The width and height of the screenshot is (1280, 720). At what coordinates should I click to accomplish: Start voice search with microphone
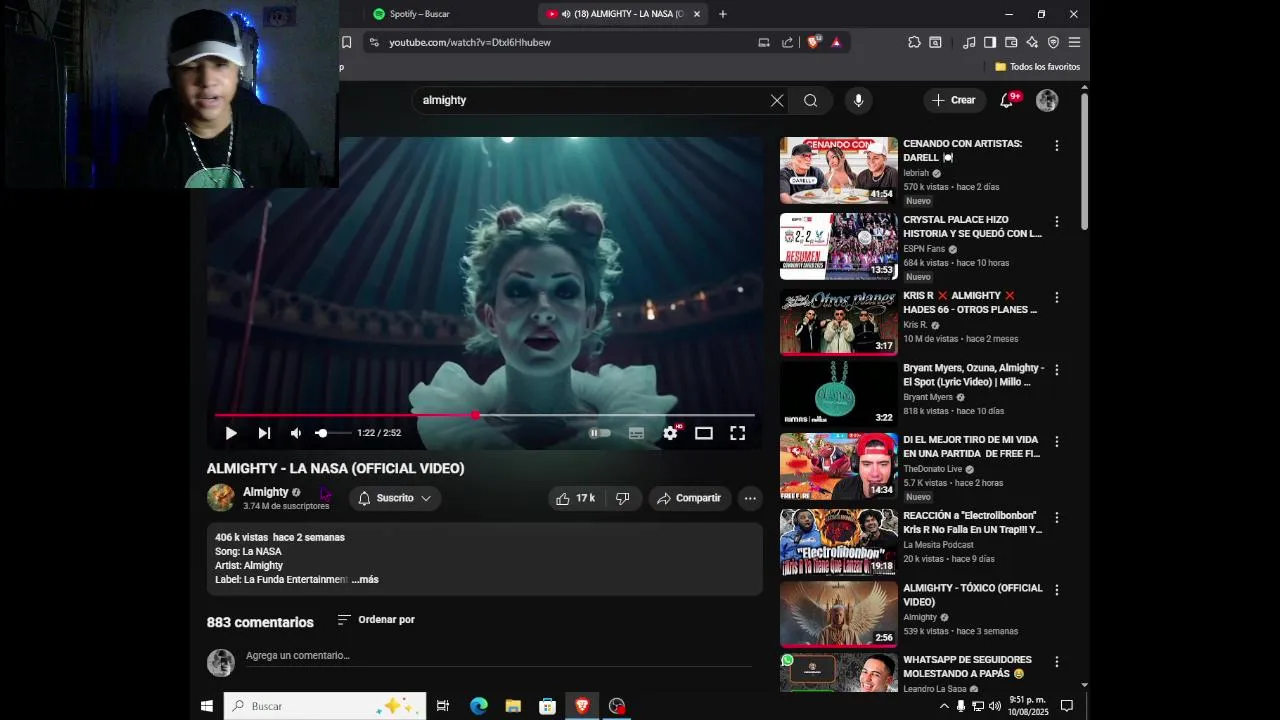(858, 100)
